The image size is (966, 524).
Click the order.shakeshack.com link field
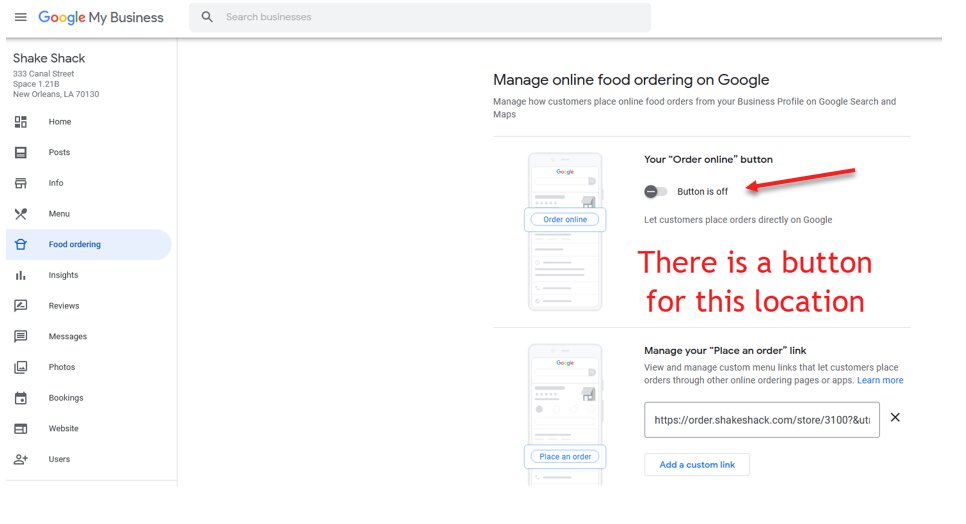pos(761,420)
